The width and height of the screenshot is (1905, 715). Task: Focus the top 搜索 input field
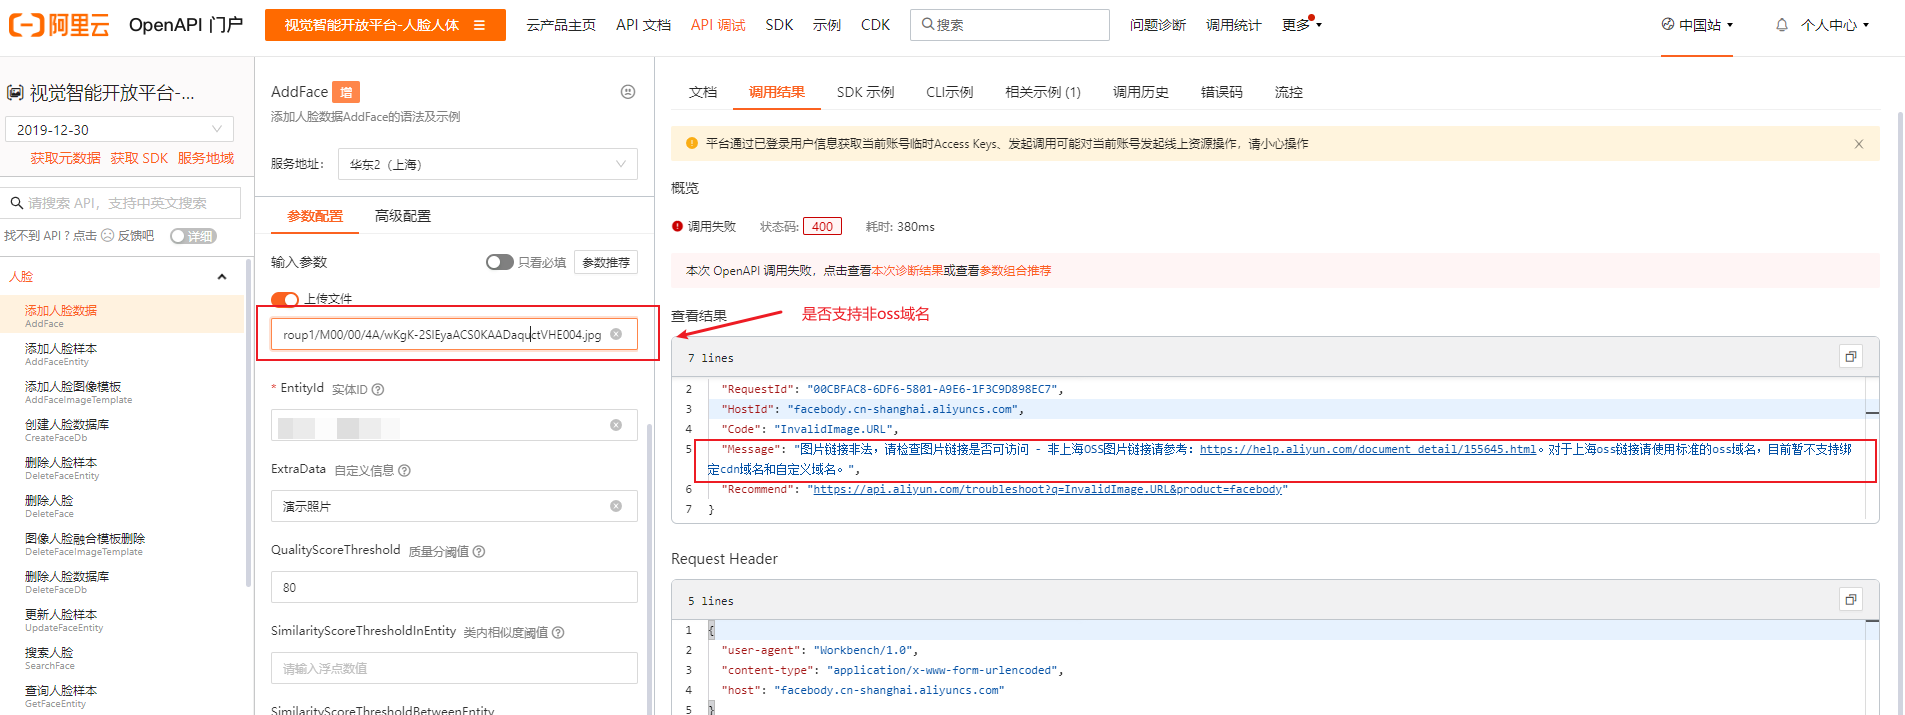click(x=1010, y=25)
